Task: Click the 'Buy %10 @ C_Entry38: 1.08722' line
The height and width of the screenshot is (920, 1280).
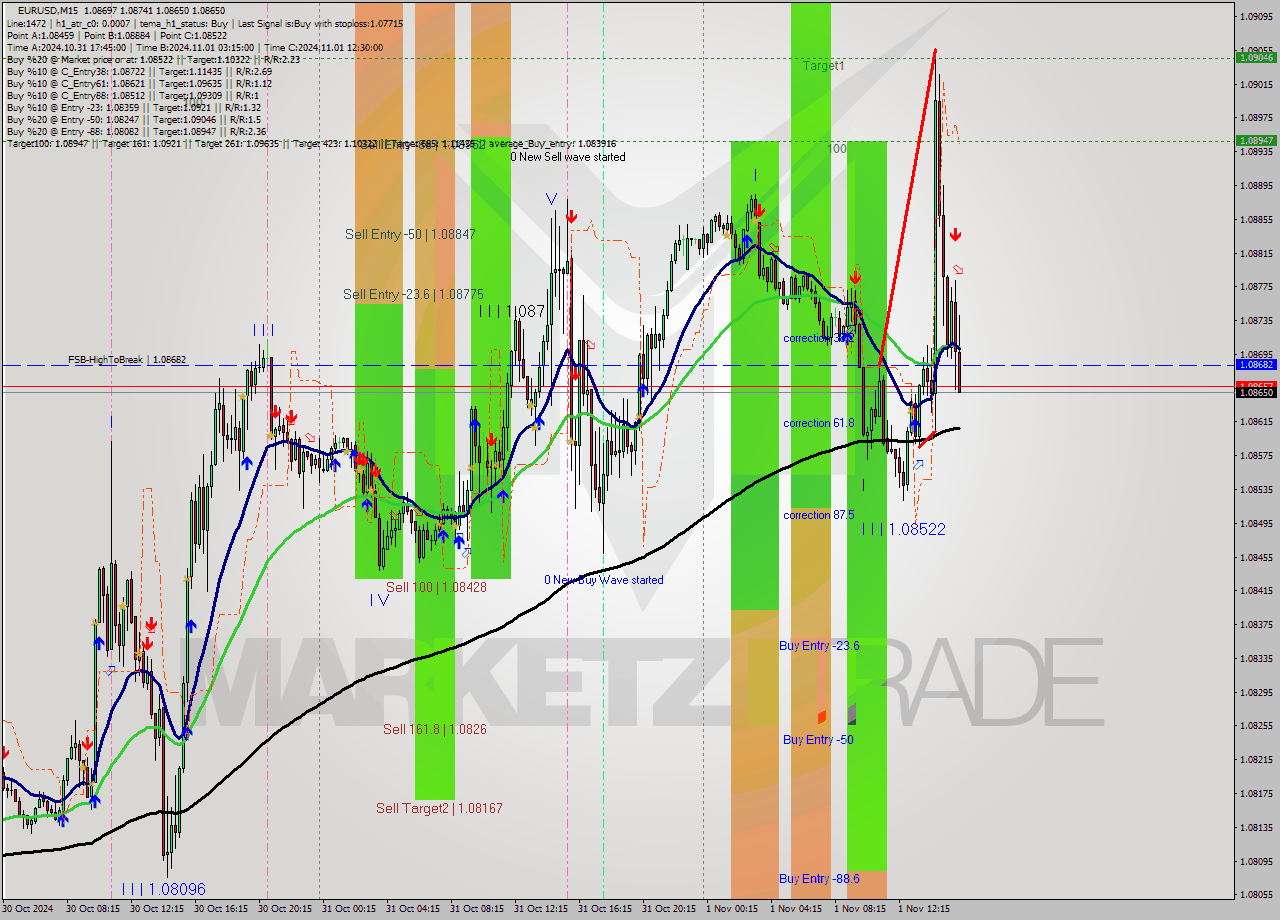Action: pos(76,71)
